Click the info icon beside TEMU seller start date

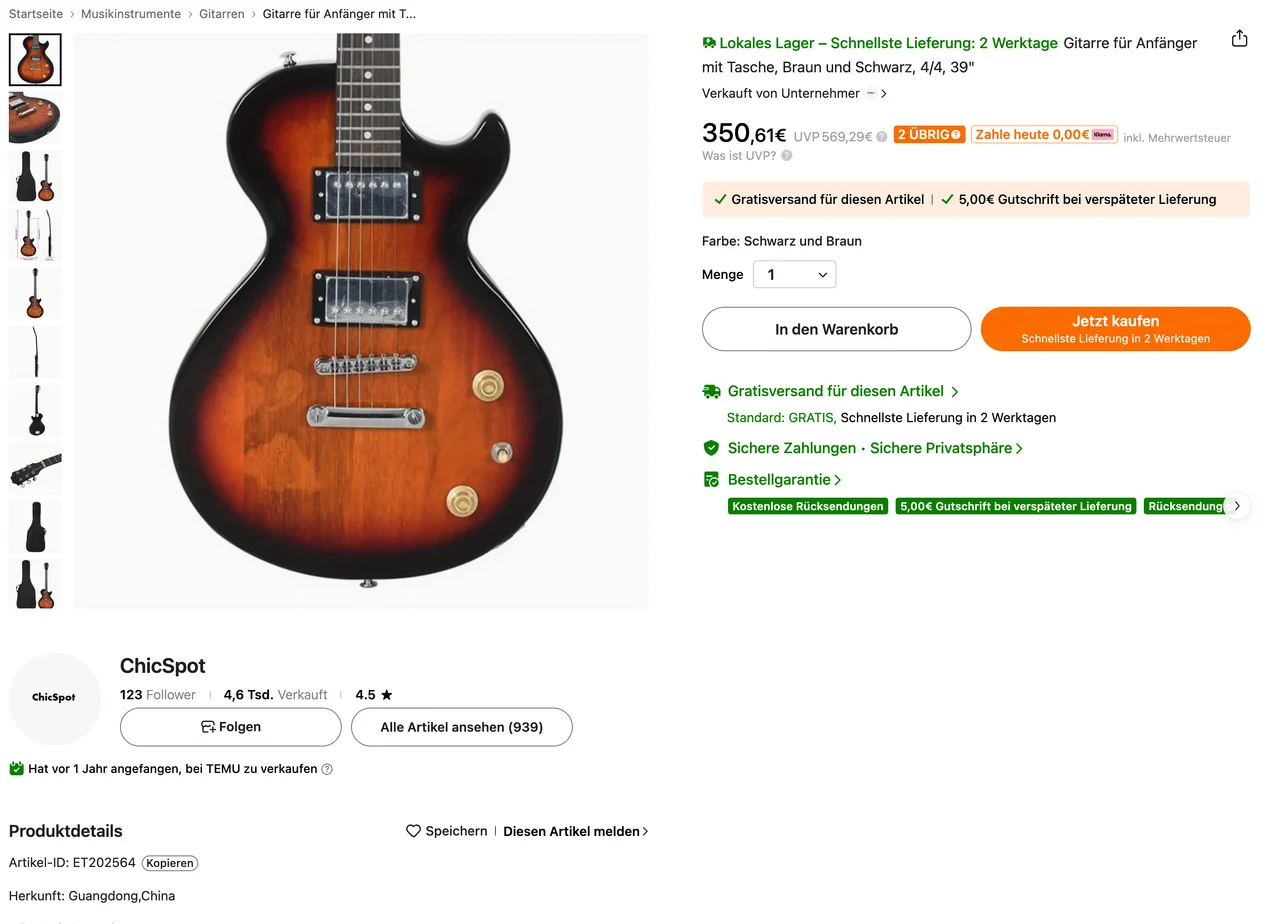(x=327, y=770)
